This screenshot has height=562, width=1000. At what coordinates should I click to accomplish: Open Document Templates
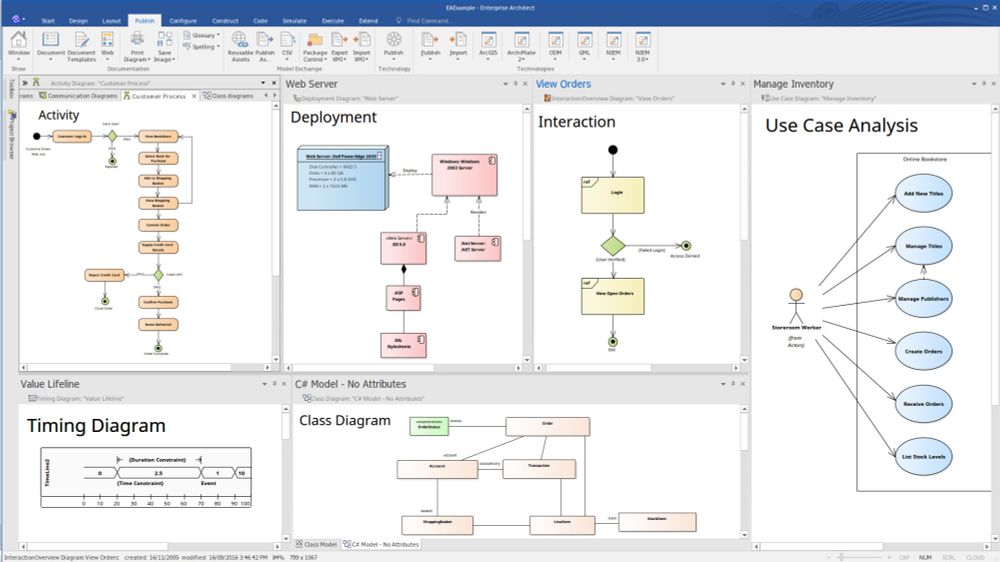pyautogui.click(x=81, y=46)
